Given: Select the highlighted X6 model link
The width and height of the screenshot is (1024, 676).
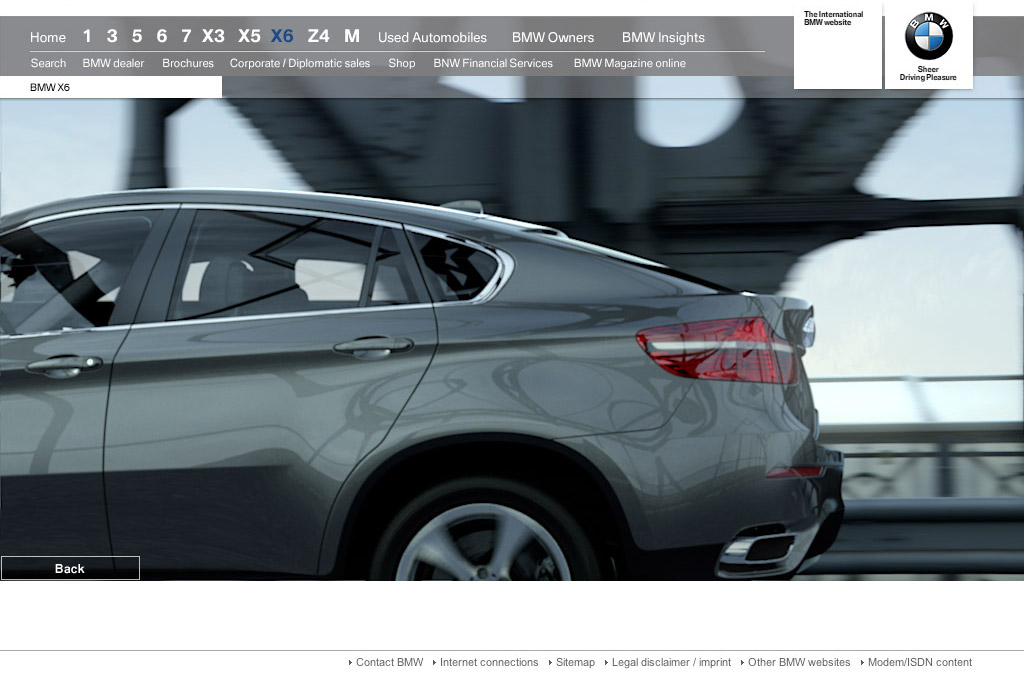Looking at the screenshot, I should pyautogui.click(x=282, y=36).
